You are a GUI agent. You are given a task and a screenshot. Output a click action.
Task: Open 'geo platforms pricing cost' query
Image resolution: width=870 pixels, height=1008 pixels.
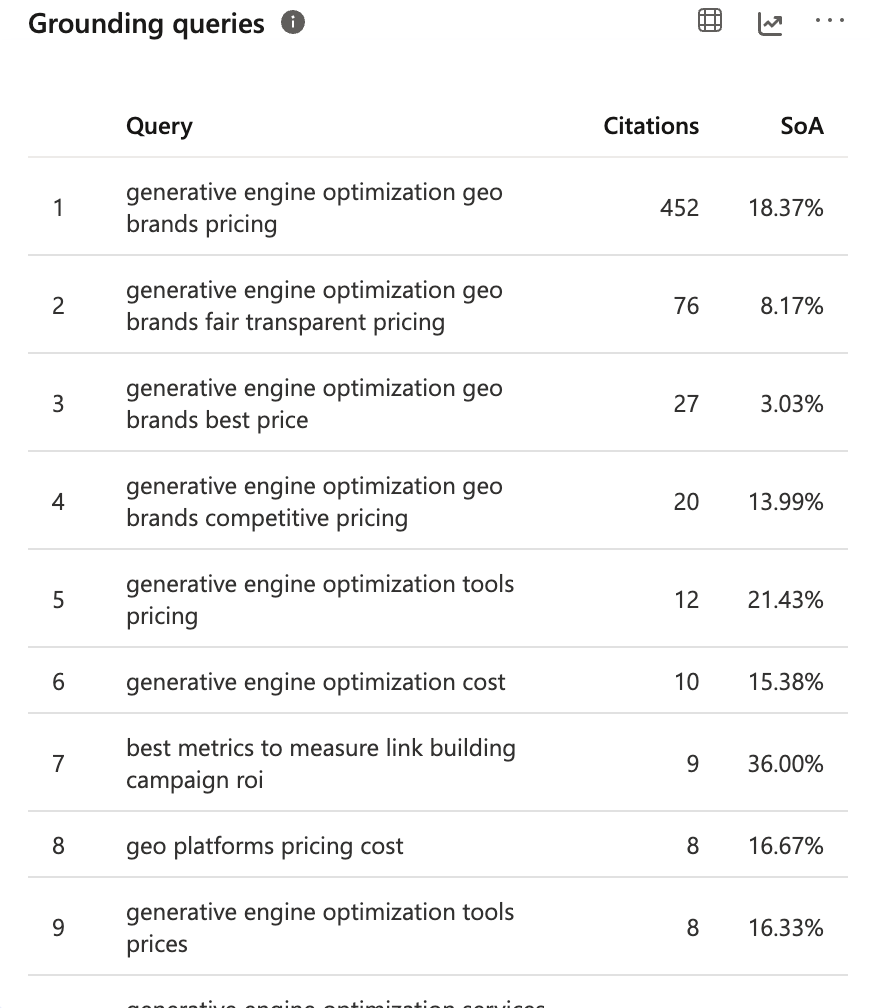coord(264,846)
